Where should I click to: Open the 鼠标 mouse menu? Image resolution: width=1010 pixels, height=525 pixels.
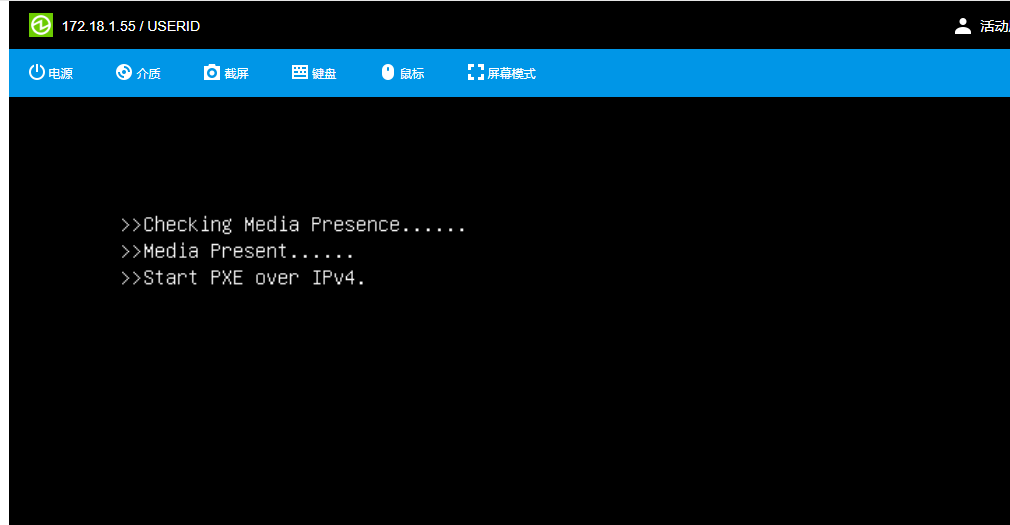click(x=412, y=73)
